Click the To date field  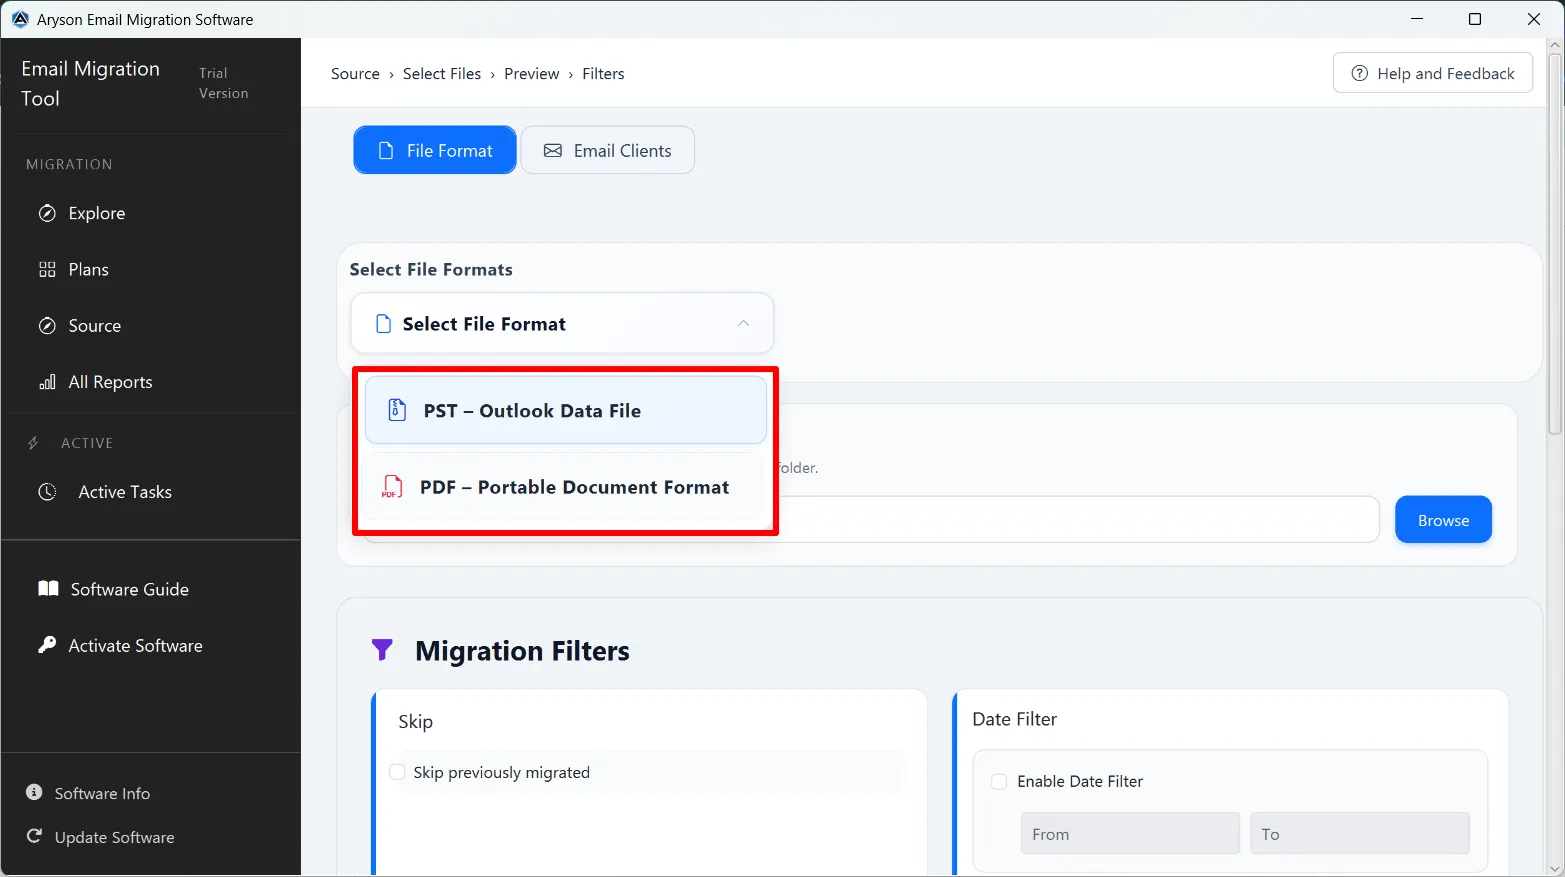1359,833
